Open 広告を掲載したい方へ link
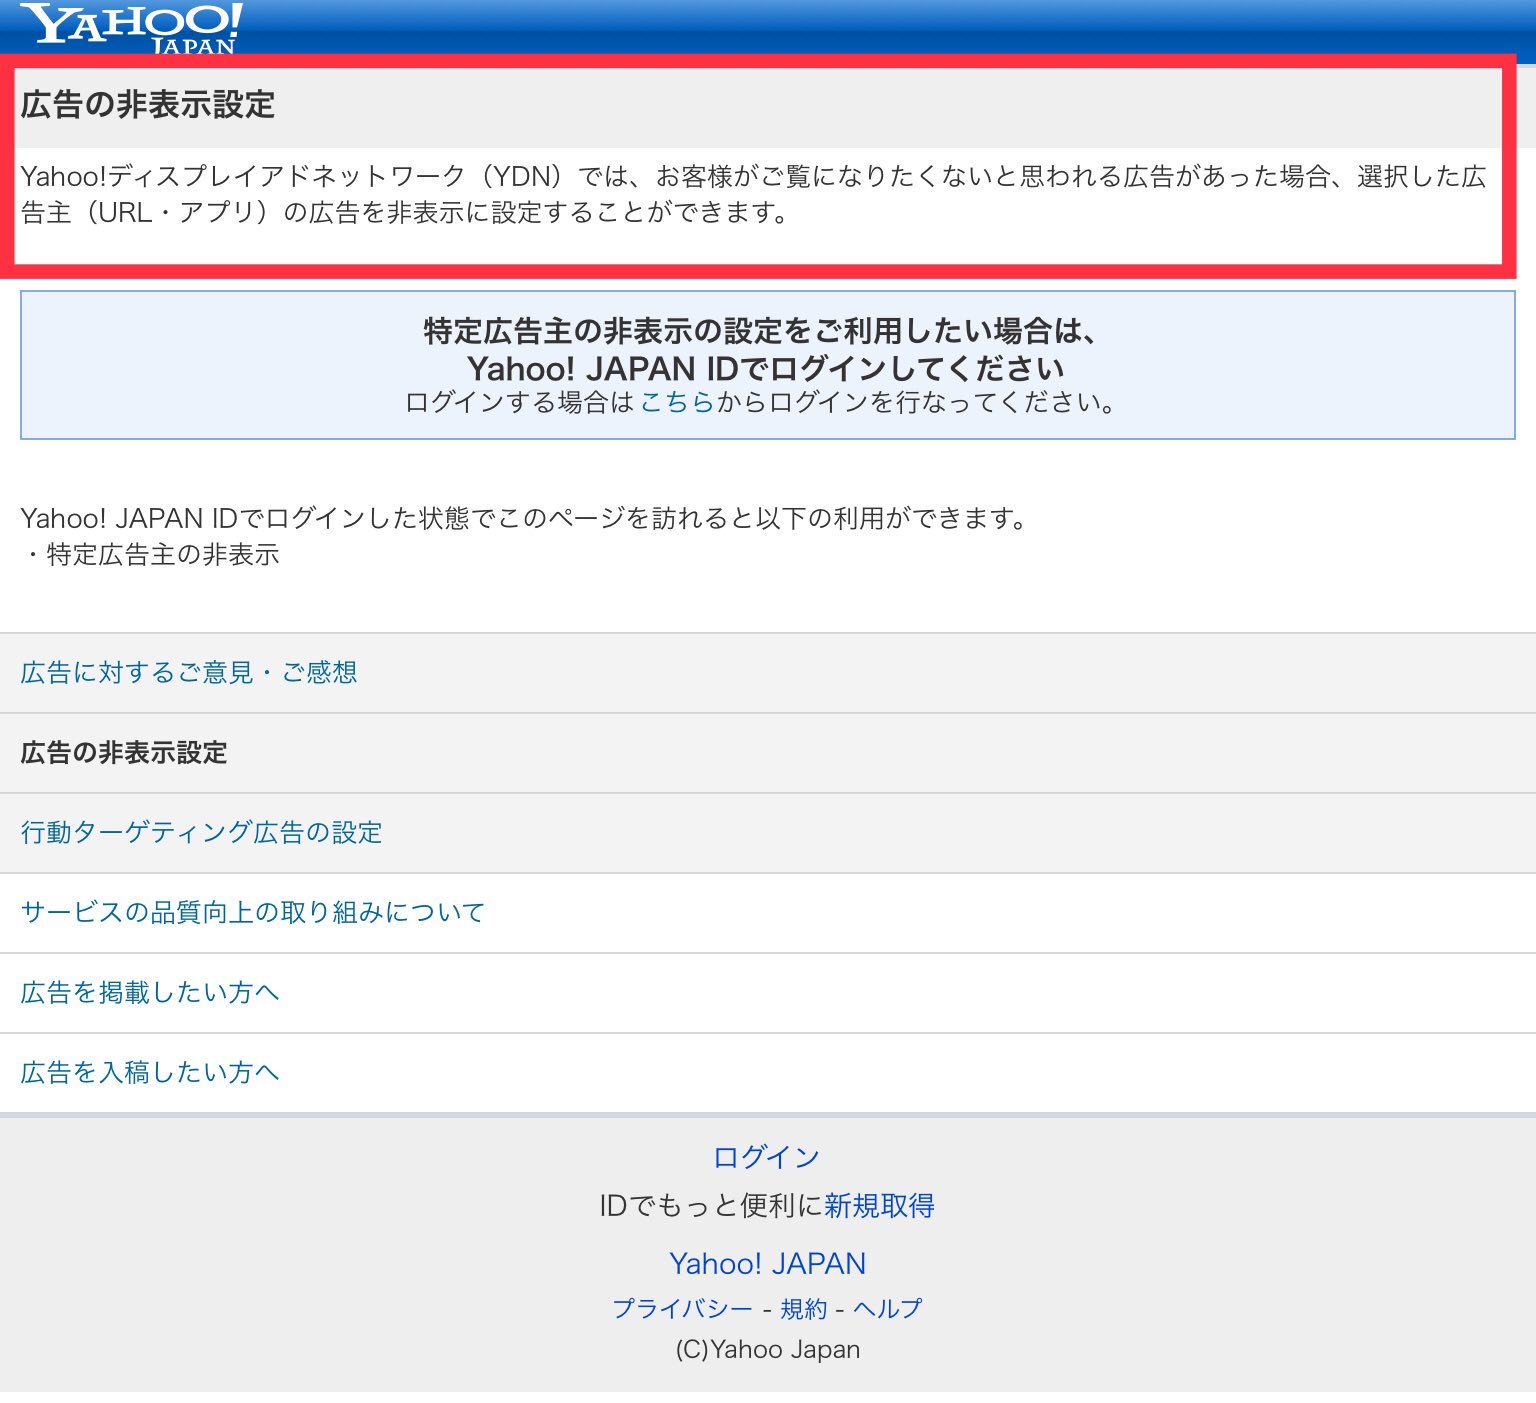This screenshot has height=1403, width=1536. click(150, 992)
